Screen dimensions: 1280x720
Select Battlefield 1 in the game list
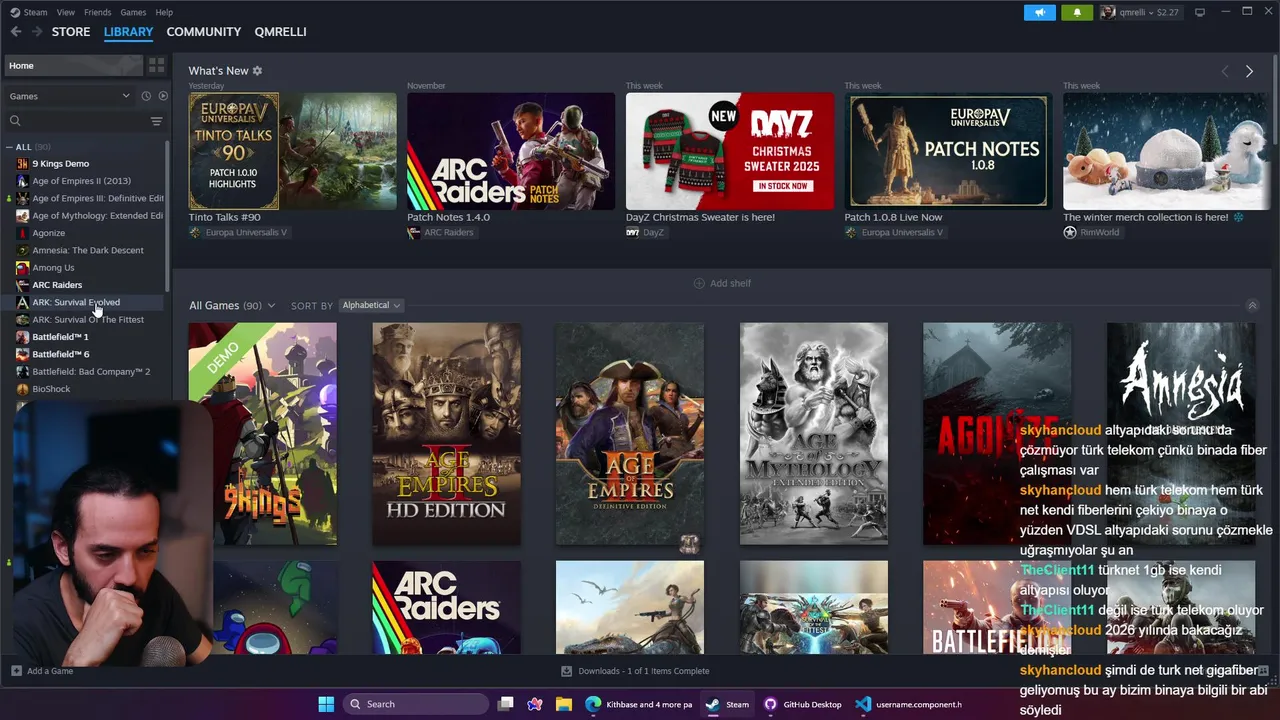coord(60,337)
